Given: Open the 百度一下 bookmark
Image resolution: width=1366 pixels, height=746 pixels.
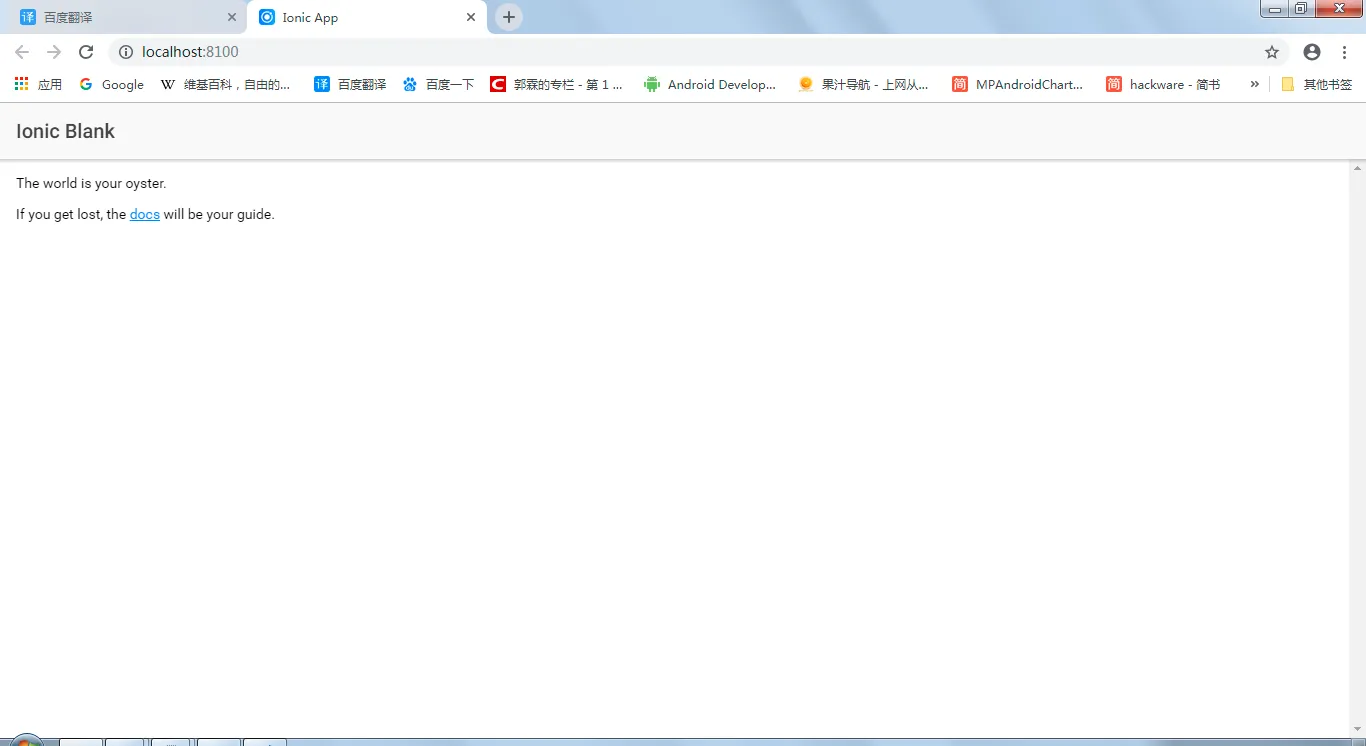Looking at the screenshot, I should point(438,85).
